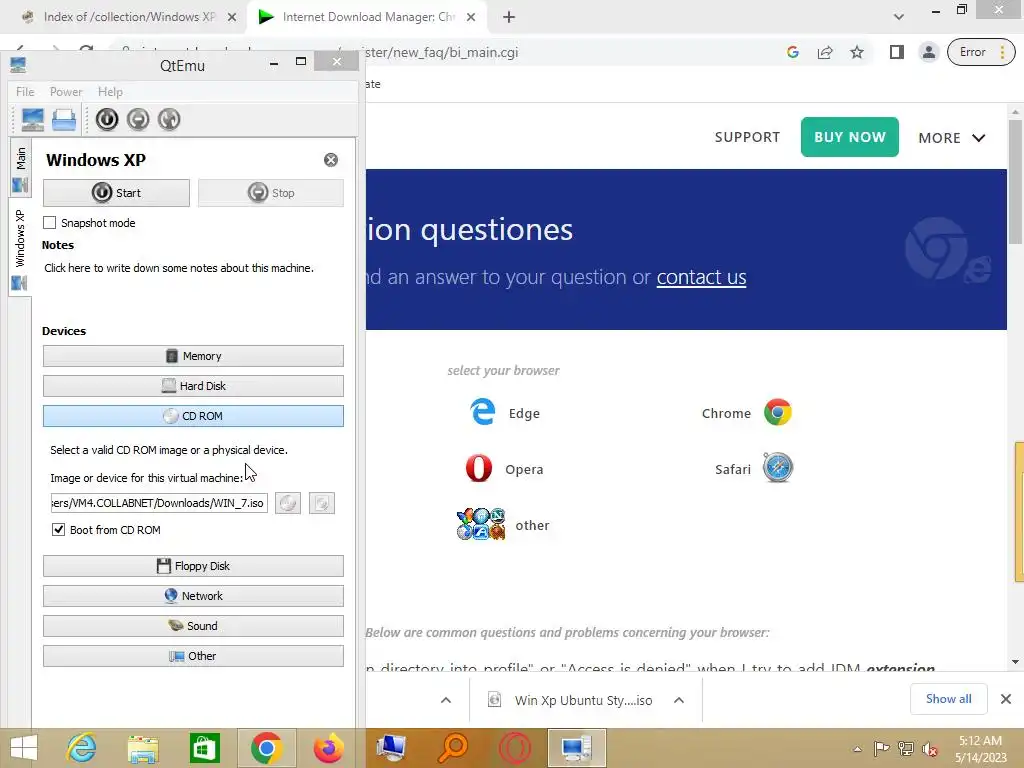The width and height of the screenshot is (1024, 768).
Task: Start the Windows XP virtual machine
Action: [x=116, y=193]
